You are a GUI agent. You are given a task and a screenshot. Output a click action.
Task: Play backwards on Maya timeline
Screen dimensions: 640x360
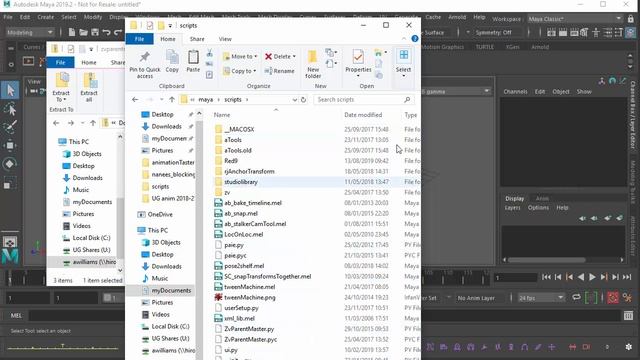[581, 277]
